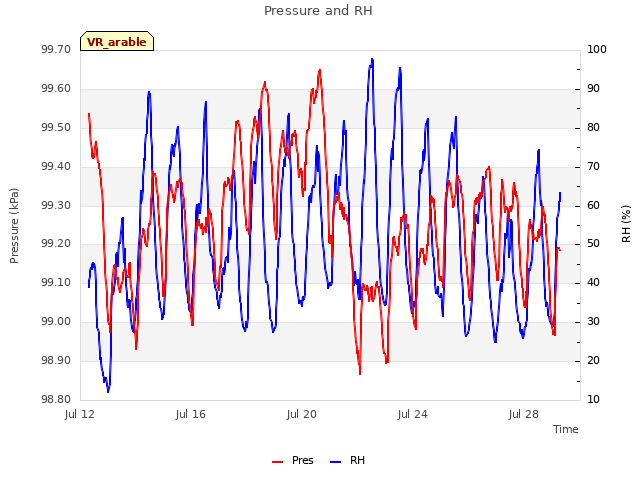Click the blue RH legend swatch

click(336, 462)
